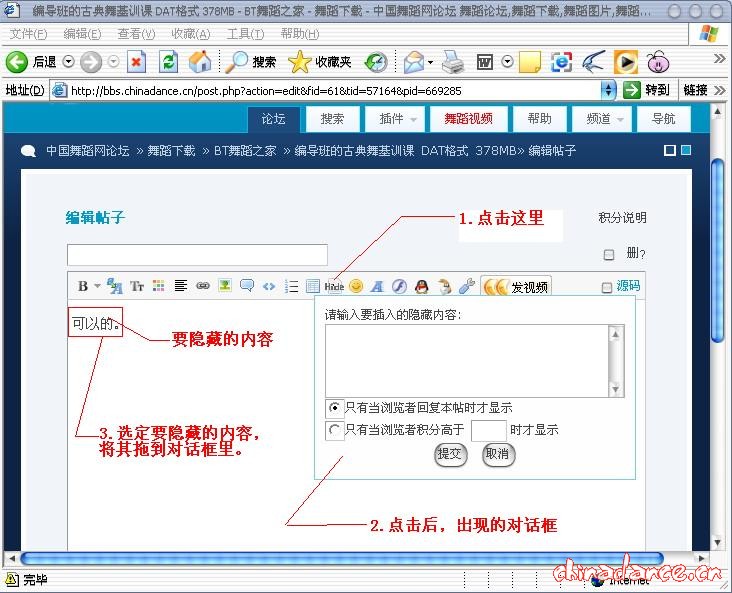Click the wrench tools icon in editor
The width and height of the screenshot is (732, 593).
click(466, 286)
